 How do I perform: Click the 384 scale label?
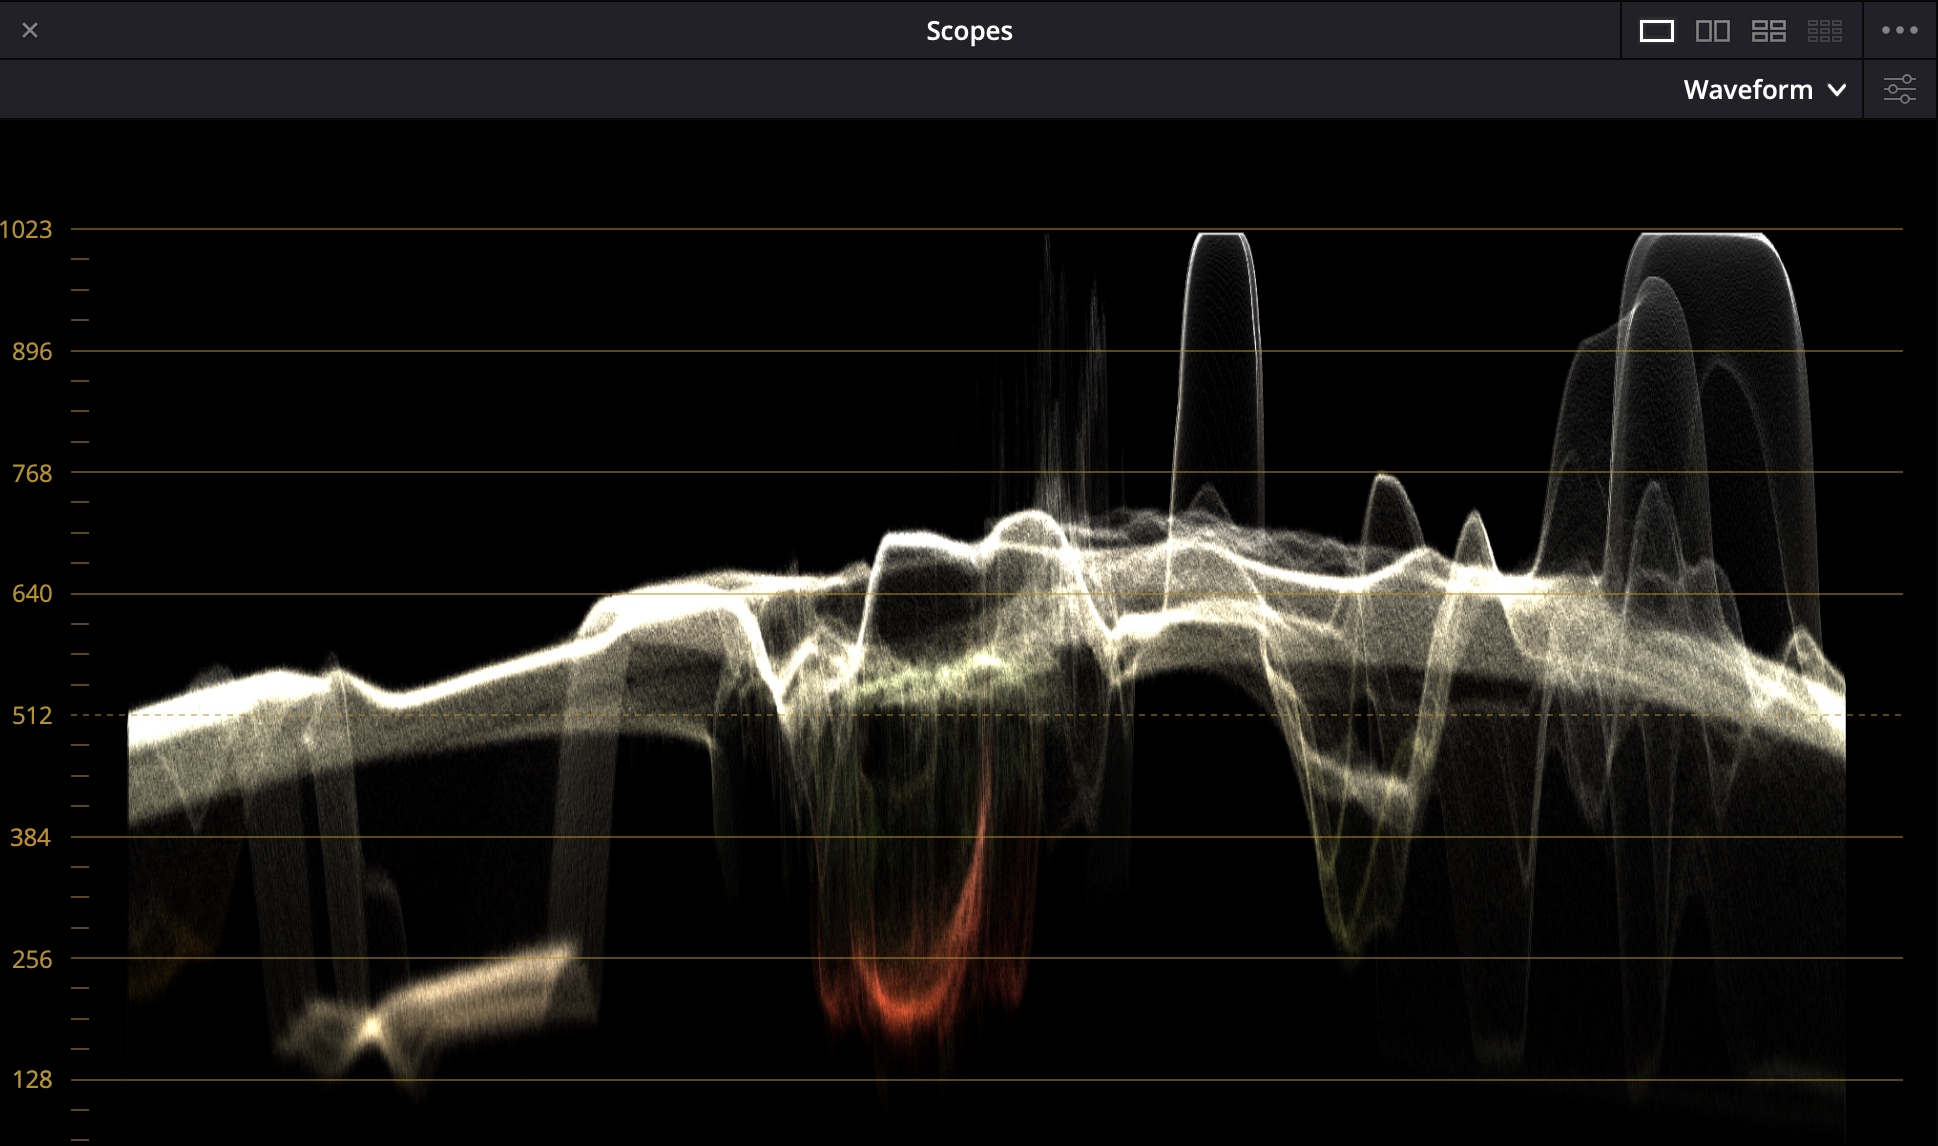(30, 838)
